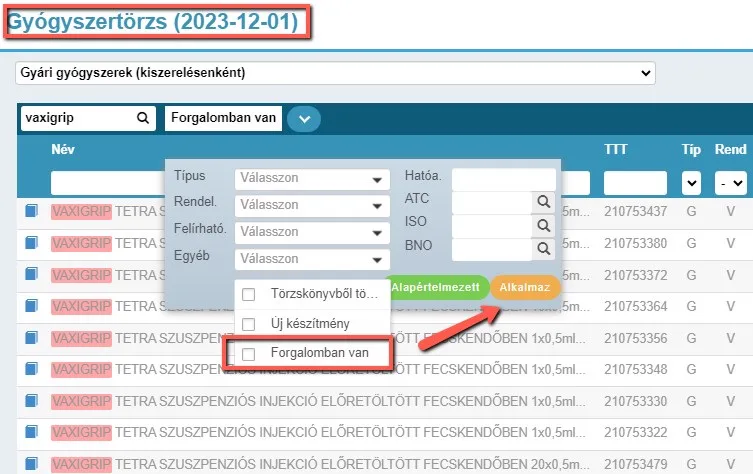Sort by the Név column header
Screen dimensions: 753x474
[x=63, y=149]
